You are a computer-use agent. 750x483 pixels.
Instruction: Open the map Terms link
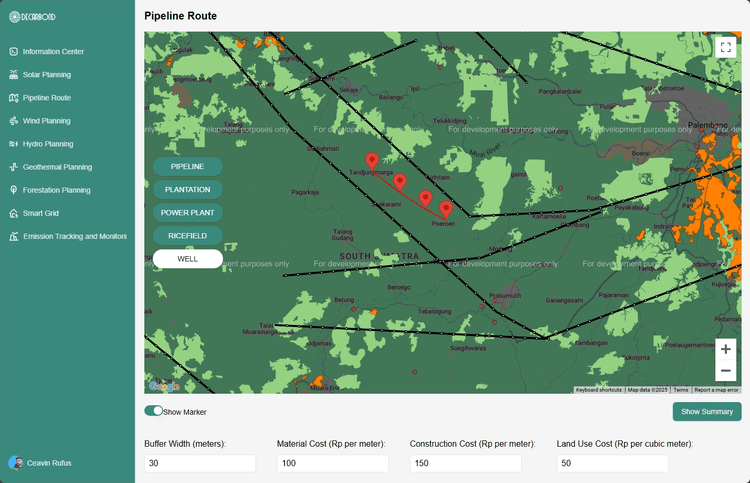click(x=680, y=390)
